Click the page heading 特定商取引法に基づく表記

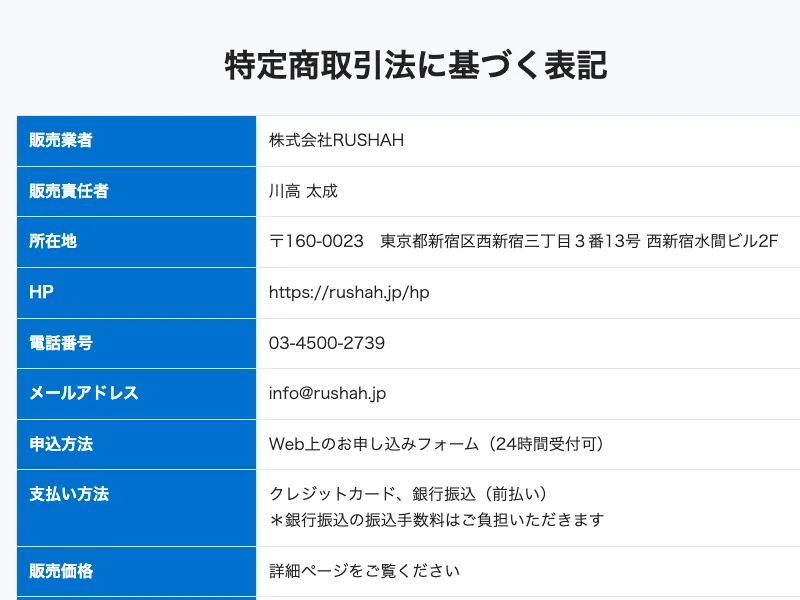coord(416,66)
